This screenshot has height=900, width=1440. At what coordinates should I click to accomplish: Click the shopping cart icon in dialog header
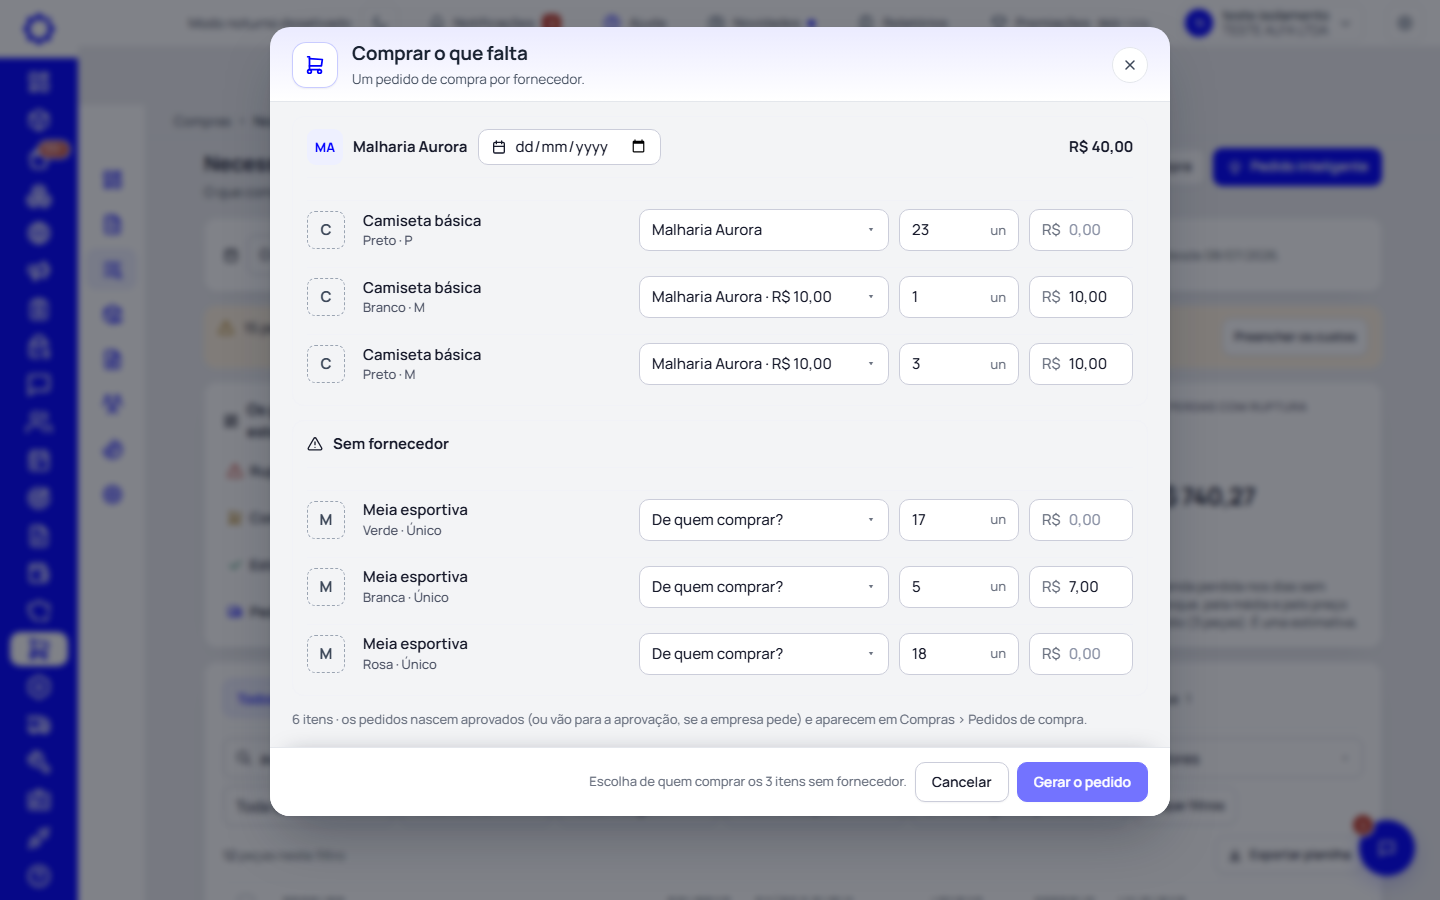point(315,65)
